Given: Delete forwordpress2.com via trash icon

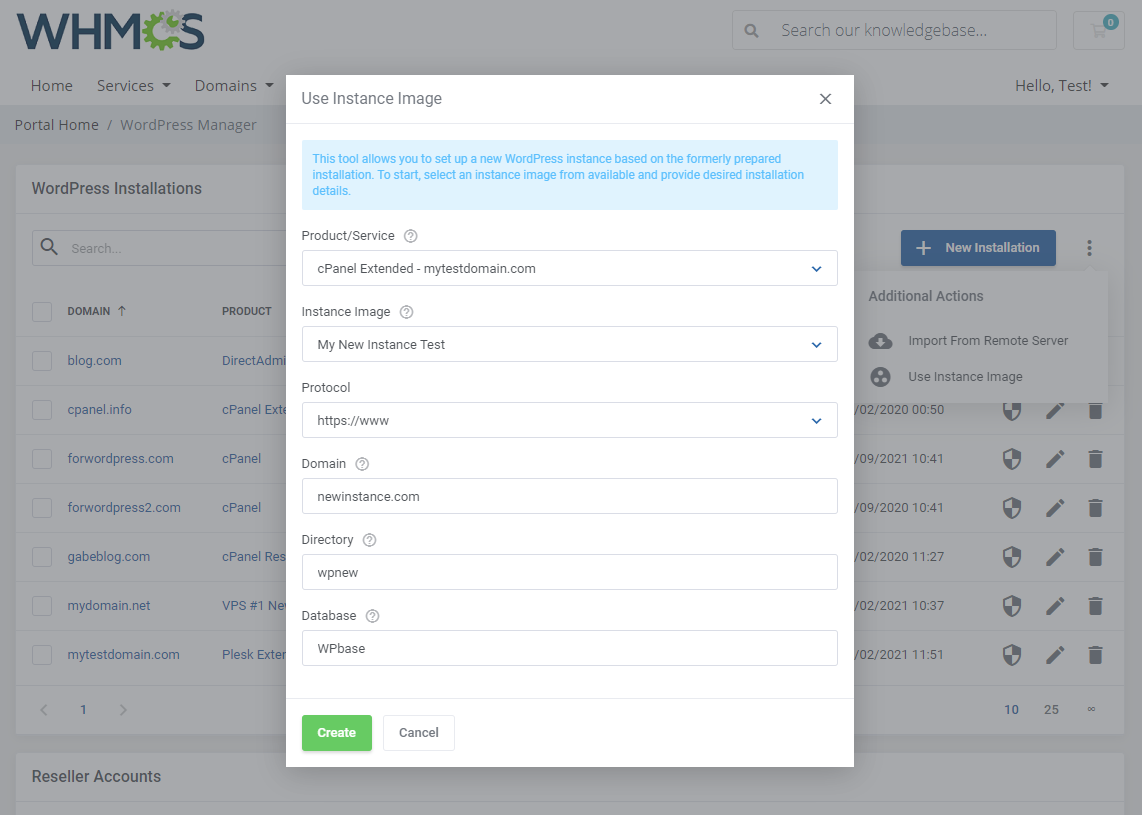Looking at the screenshot, I should click(x=1095, y=508).
